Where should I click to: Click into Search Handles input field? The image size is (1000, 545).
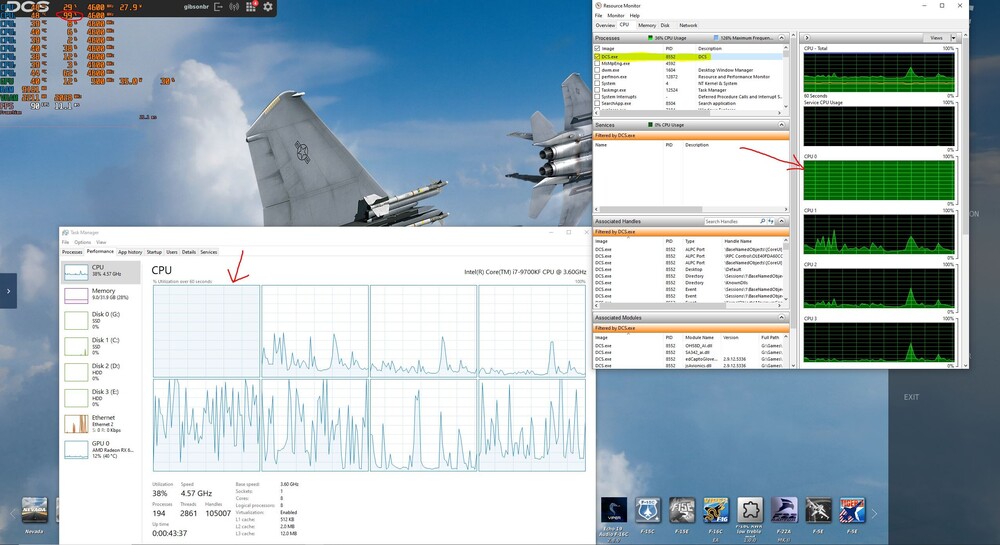pyautogui.click(x=731, y=221)
